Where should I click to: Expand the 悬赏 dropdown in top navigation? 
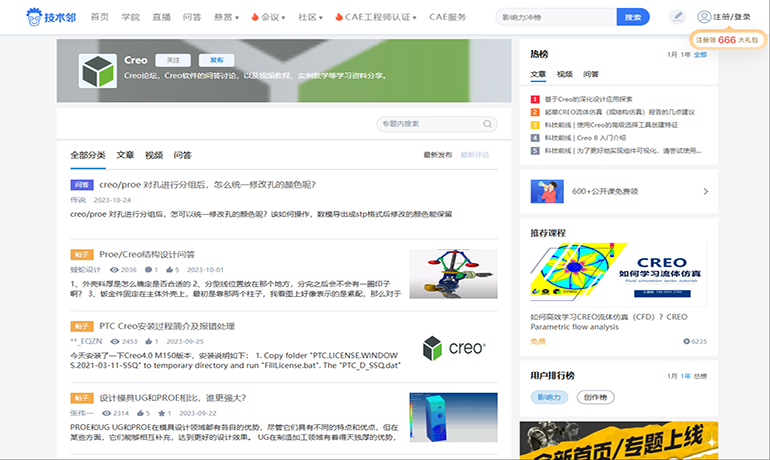point(226,17)
